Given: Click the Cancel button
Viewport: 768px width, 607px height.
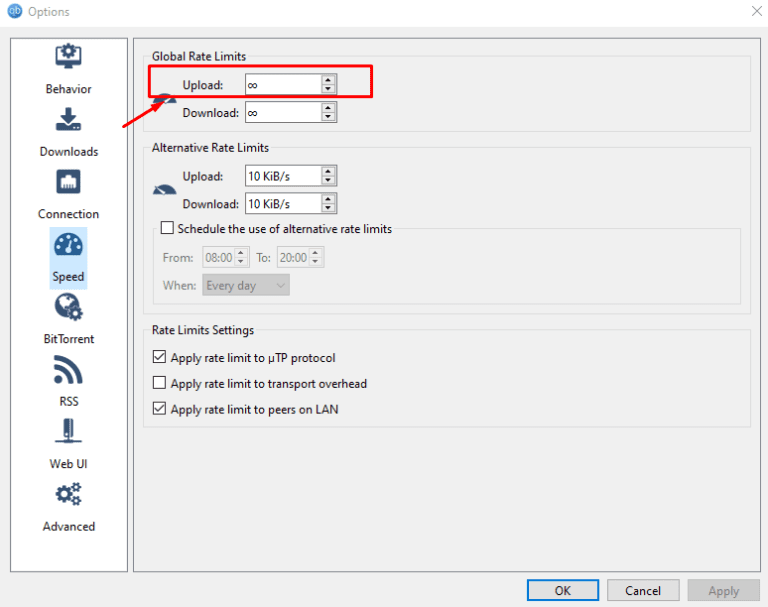Looking at the screenshot, I should (643, 590).
